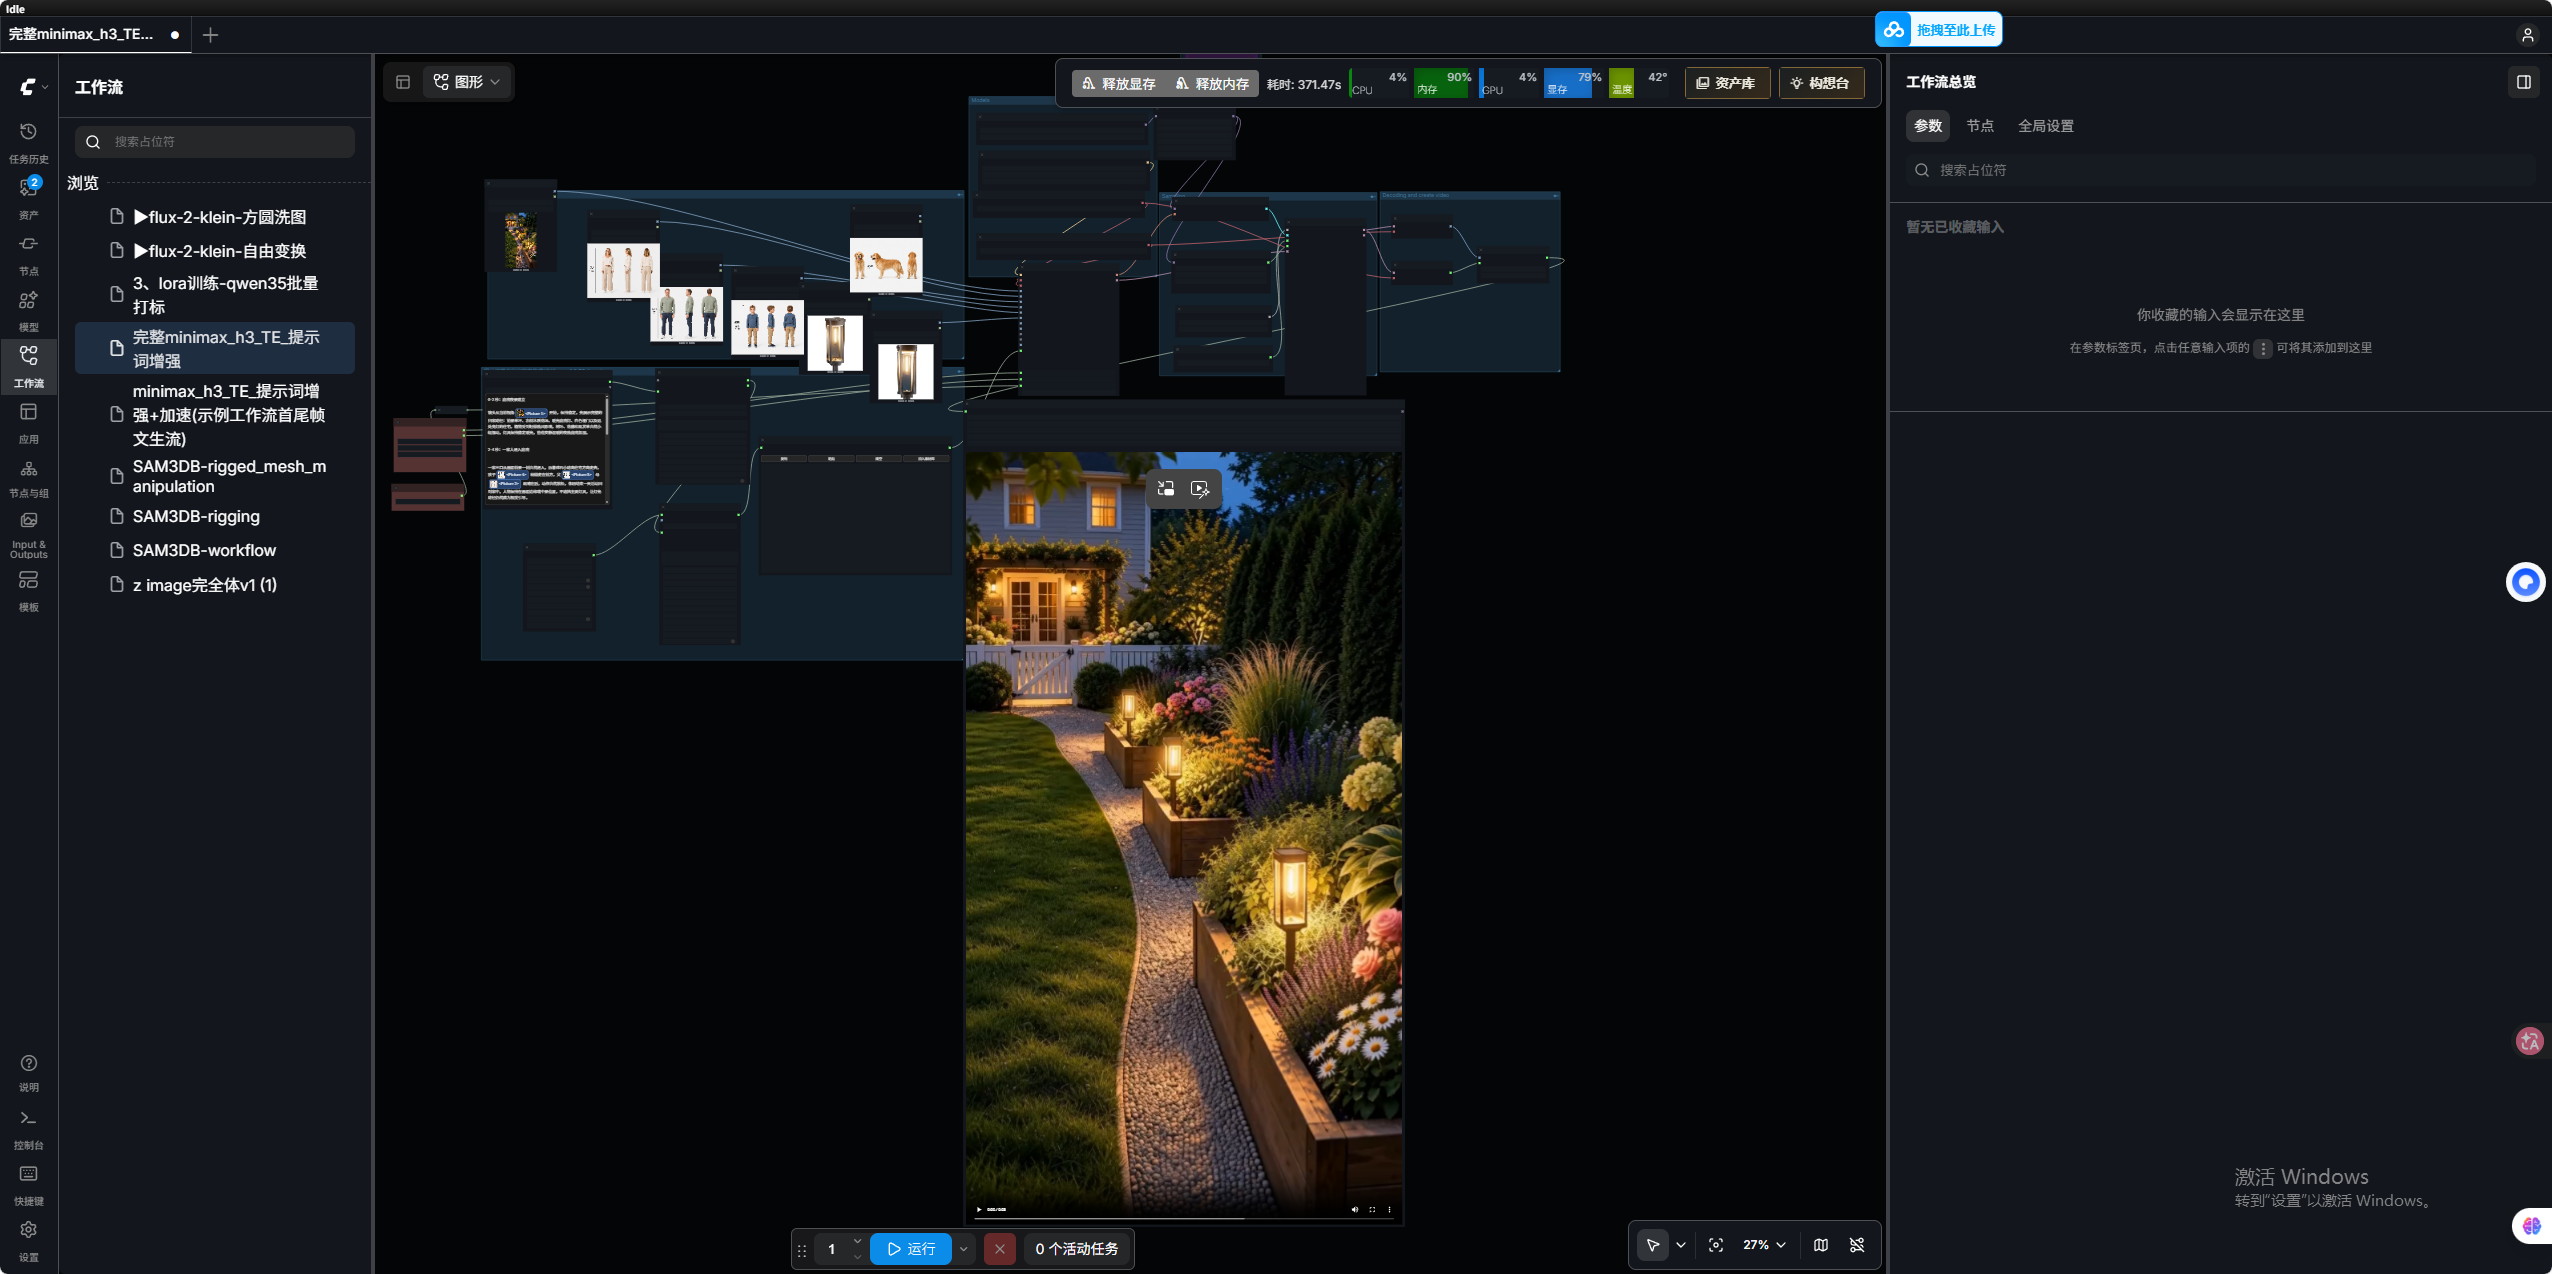
Task: Toggle the sidebar panel icon beside 图形
Action: [x=403, y=82]
